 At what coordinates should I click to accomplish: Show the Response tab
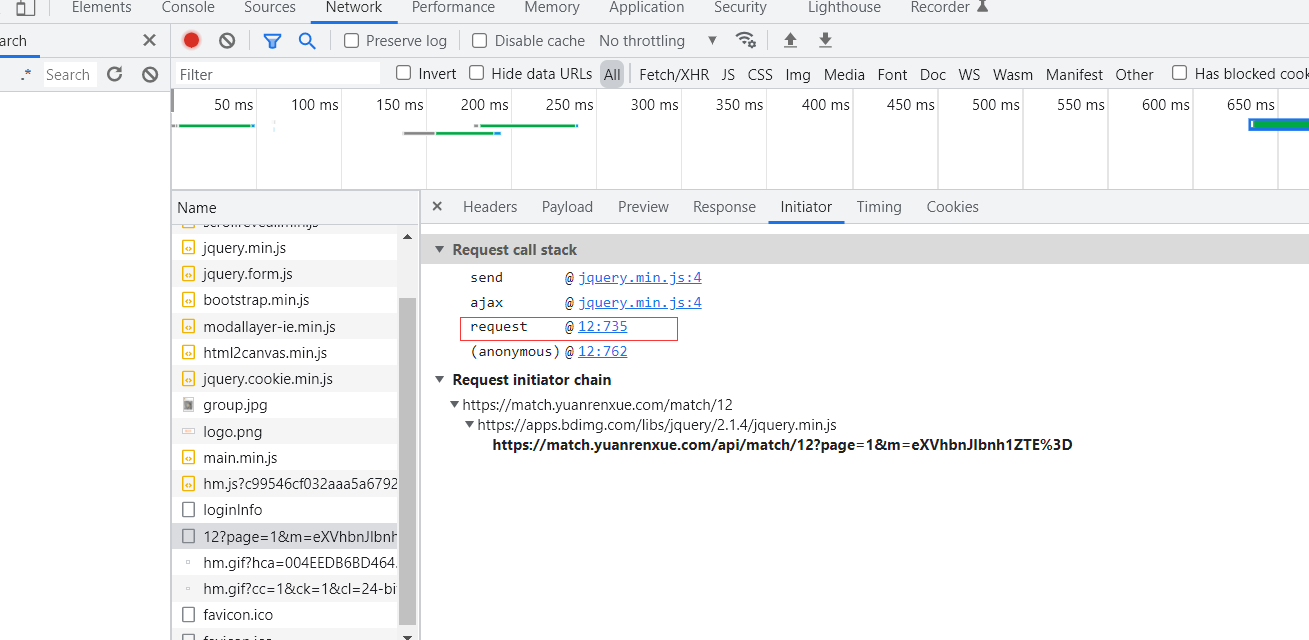[x=724, y=207]
